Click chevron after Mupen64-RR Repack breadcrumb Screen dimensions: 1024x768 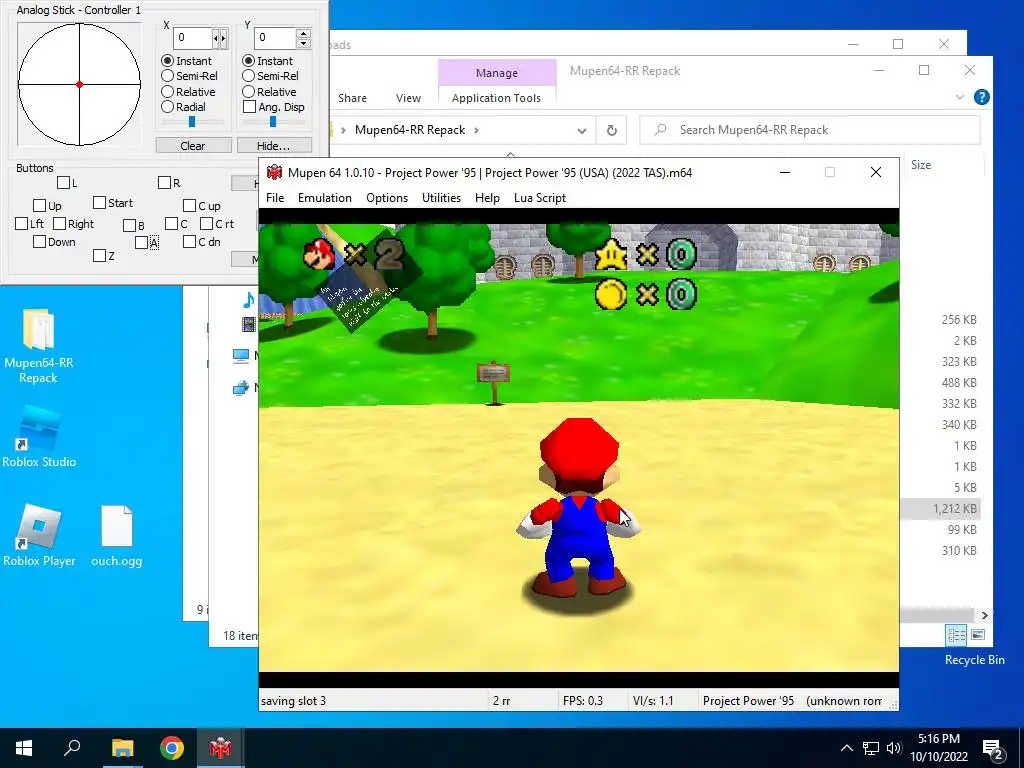(476, 130)
